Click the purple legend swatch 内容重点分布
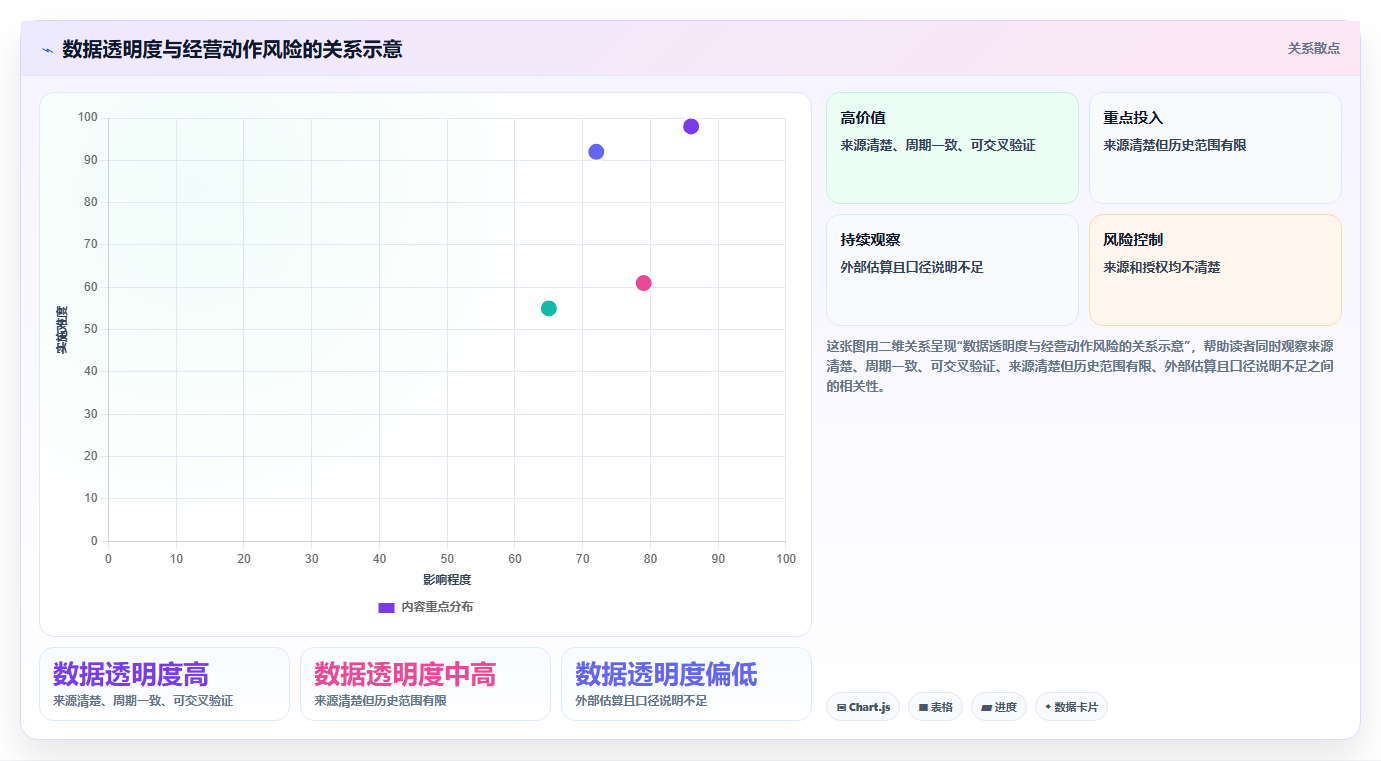1381x761 pixels. point(386,607)
